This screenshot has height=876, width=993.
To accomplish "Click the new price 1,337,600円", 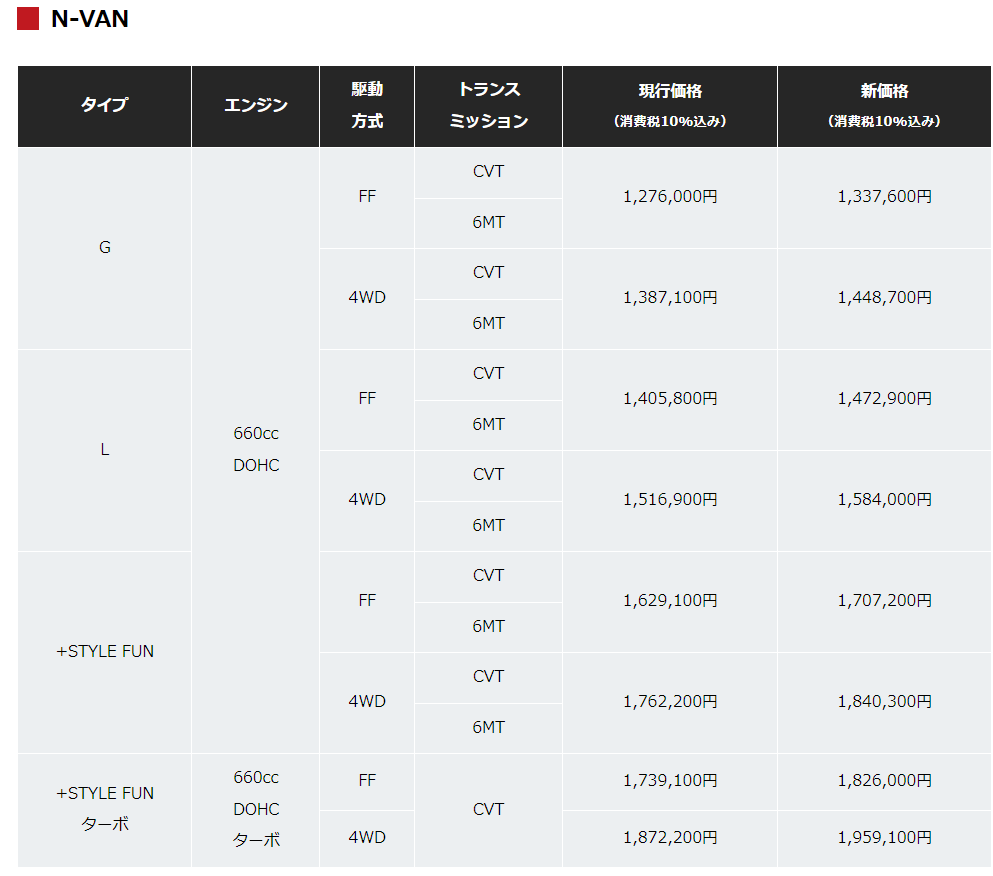I will 884,197.
